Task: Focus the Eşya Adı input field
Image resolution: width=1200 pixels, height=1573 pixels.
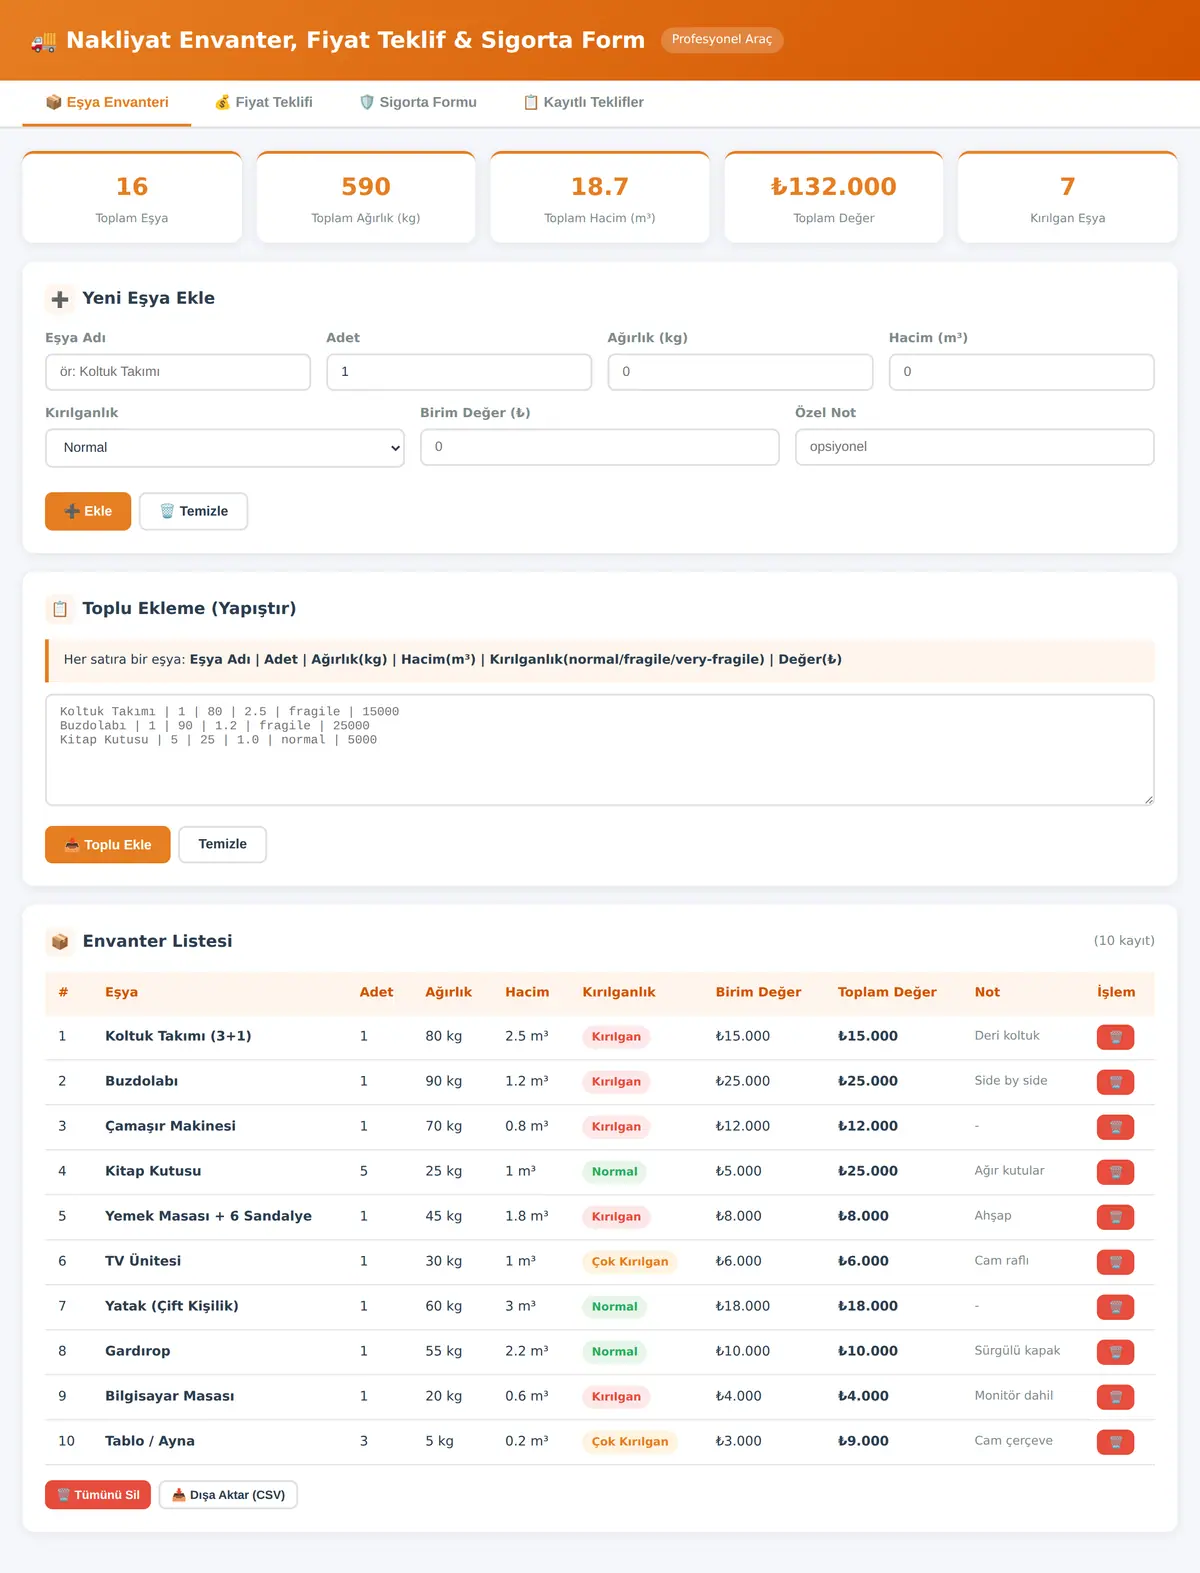Action: [x=178, y=372]
